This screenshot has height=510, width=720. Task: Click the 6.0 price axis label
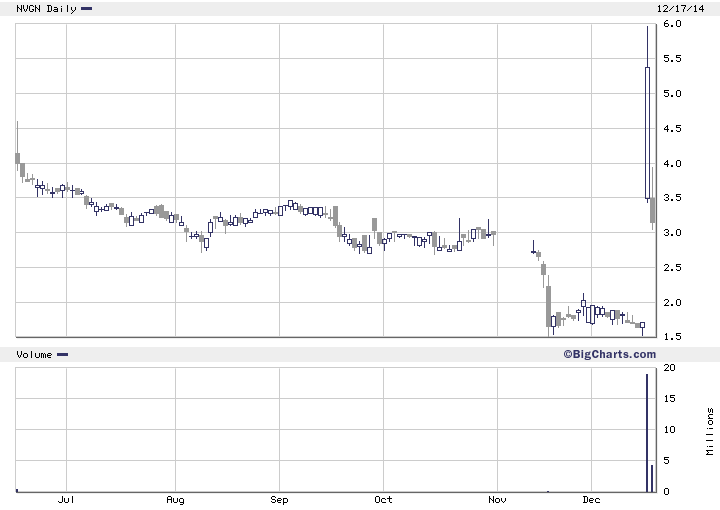point(672,24)
